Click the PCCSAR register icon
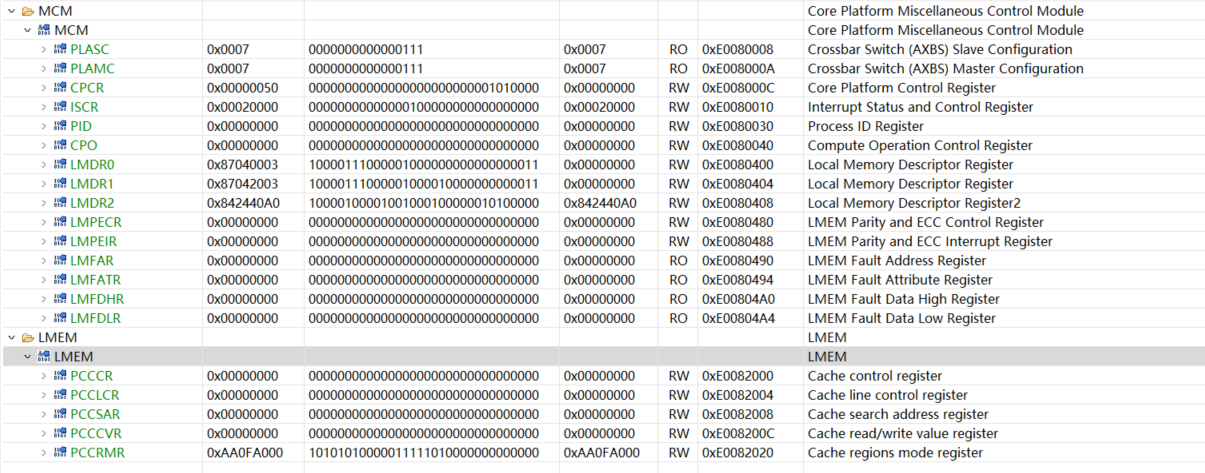This screenshot has width=1205, height=473. pyautogui.click(x=60, y=414)
